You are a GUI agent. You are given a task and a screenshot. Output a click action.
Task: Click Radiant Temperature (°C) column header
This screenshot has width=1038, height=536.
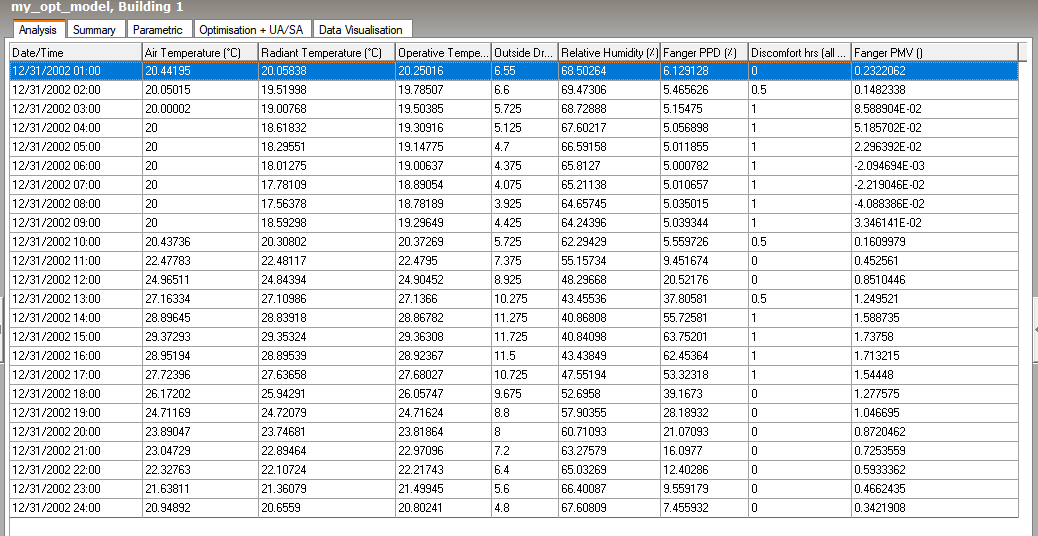click(x=328, y=52)
